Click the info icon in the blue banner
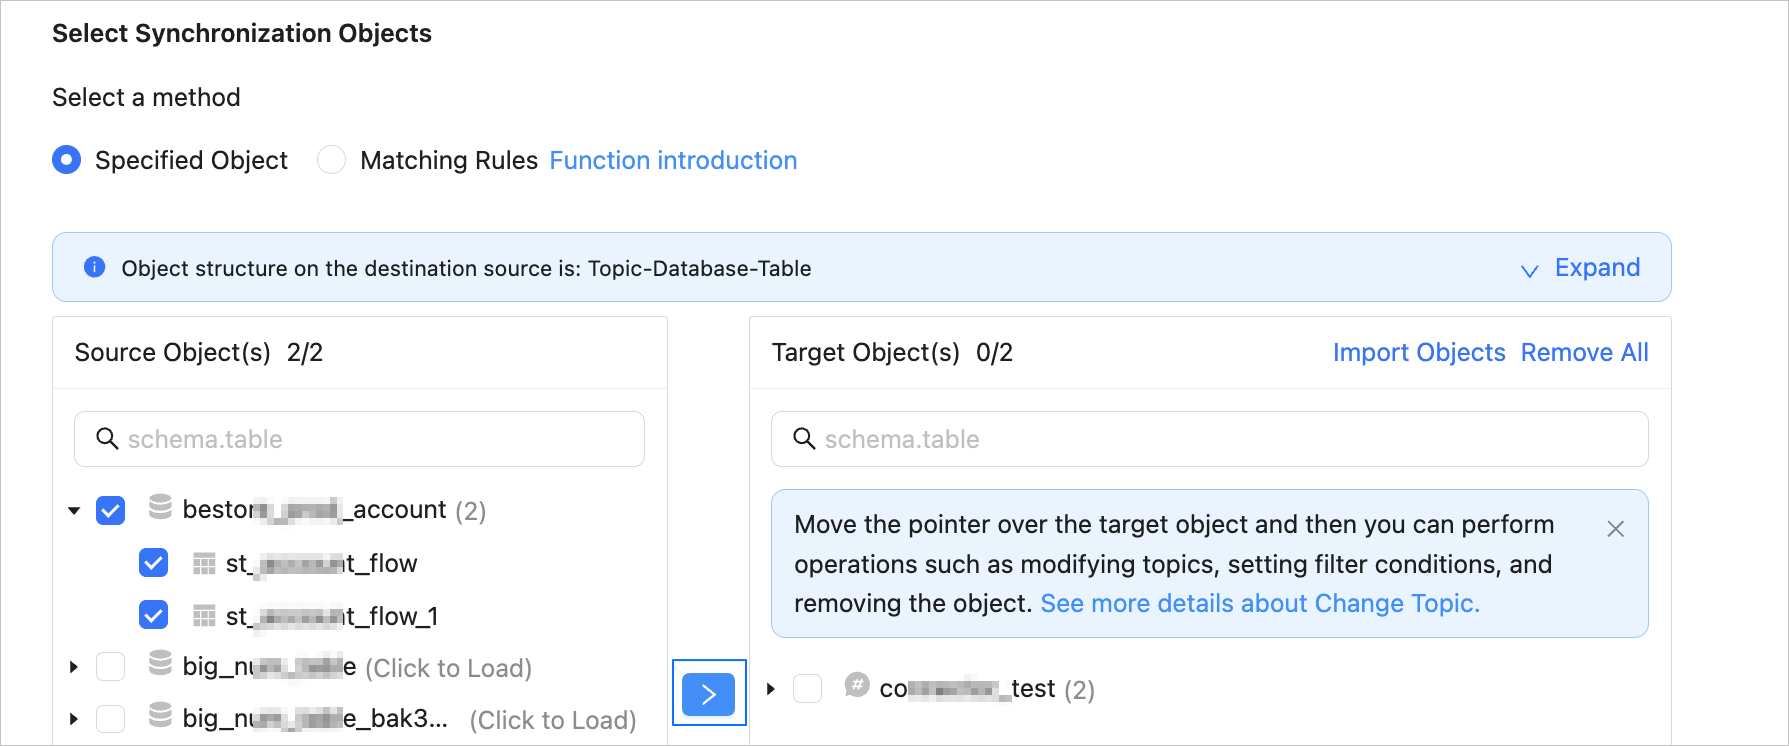Screen dimensions: 1789x746 pos(95,267)
